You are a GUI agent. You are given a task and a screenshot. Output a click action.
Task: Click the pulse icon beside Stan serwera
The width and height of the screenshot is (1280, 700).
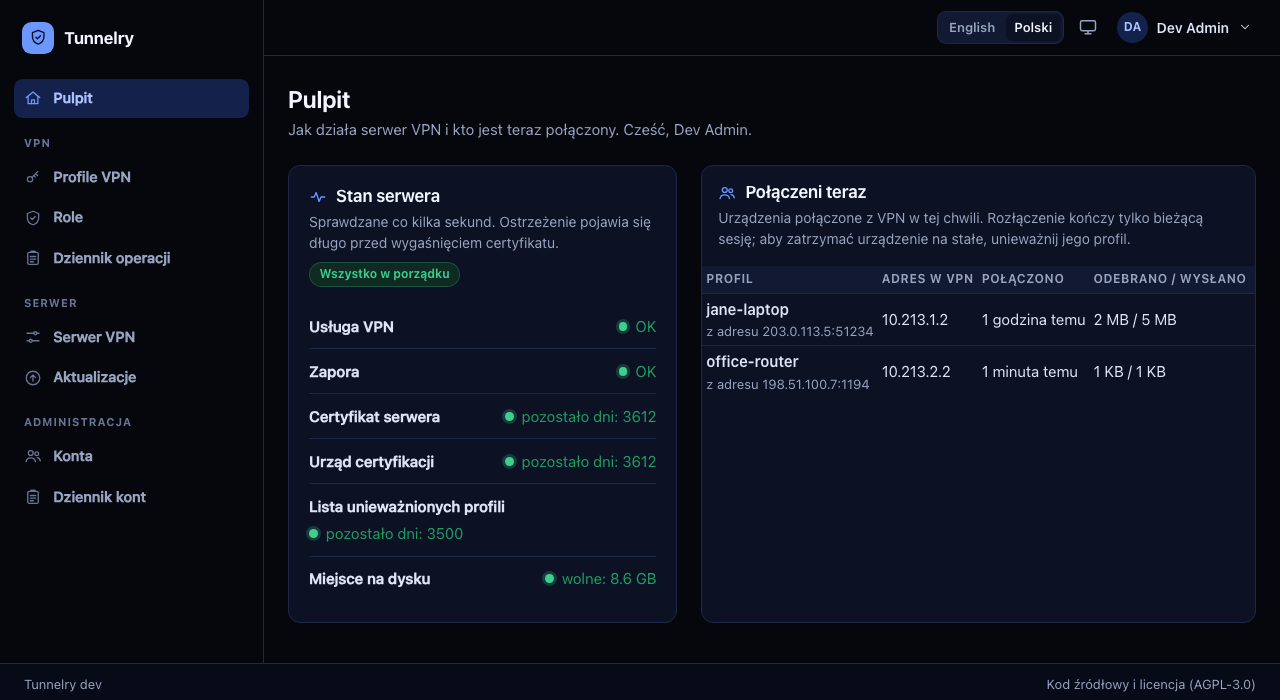pos(318,197)
